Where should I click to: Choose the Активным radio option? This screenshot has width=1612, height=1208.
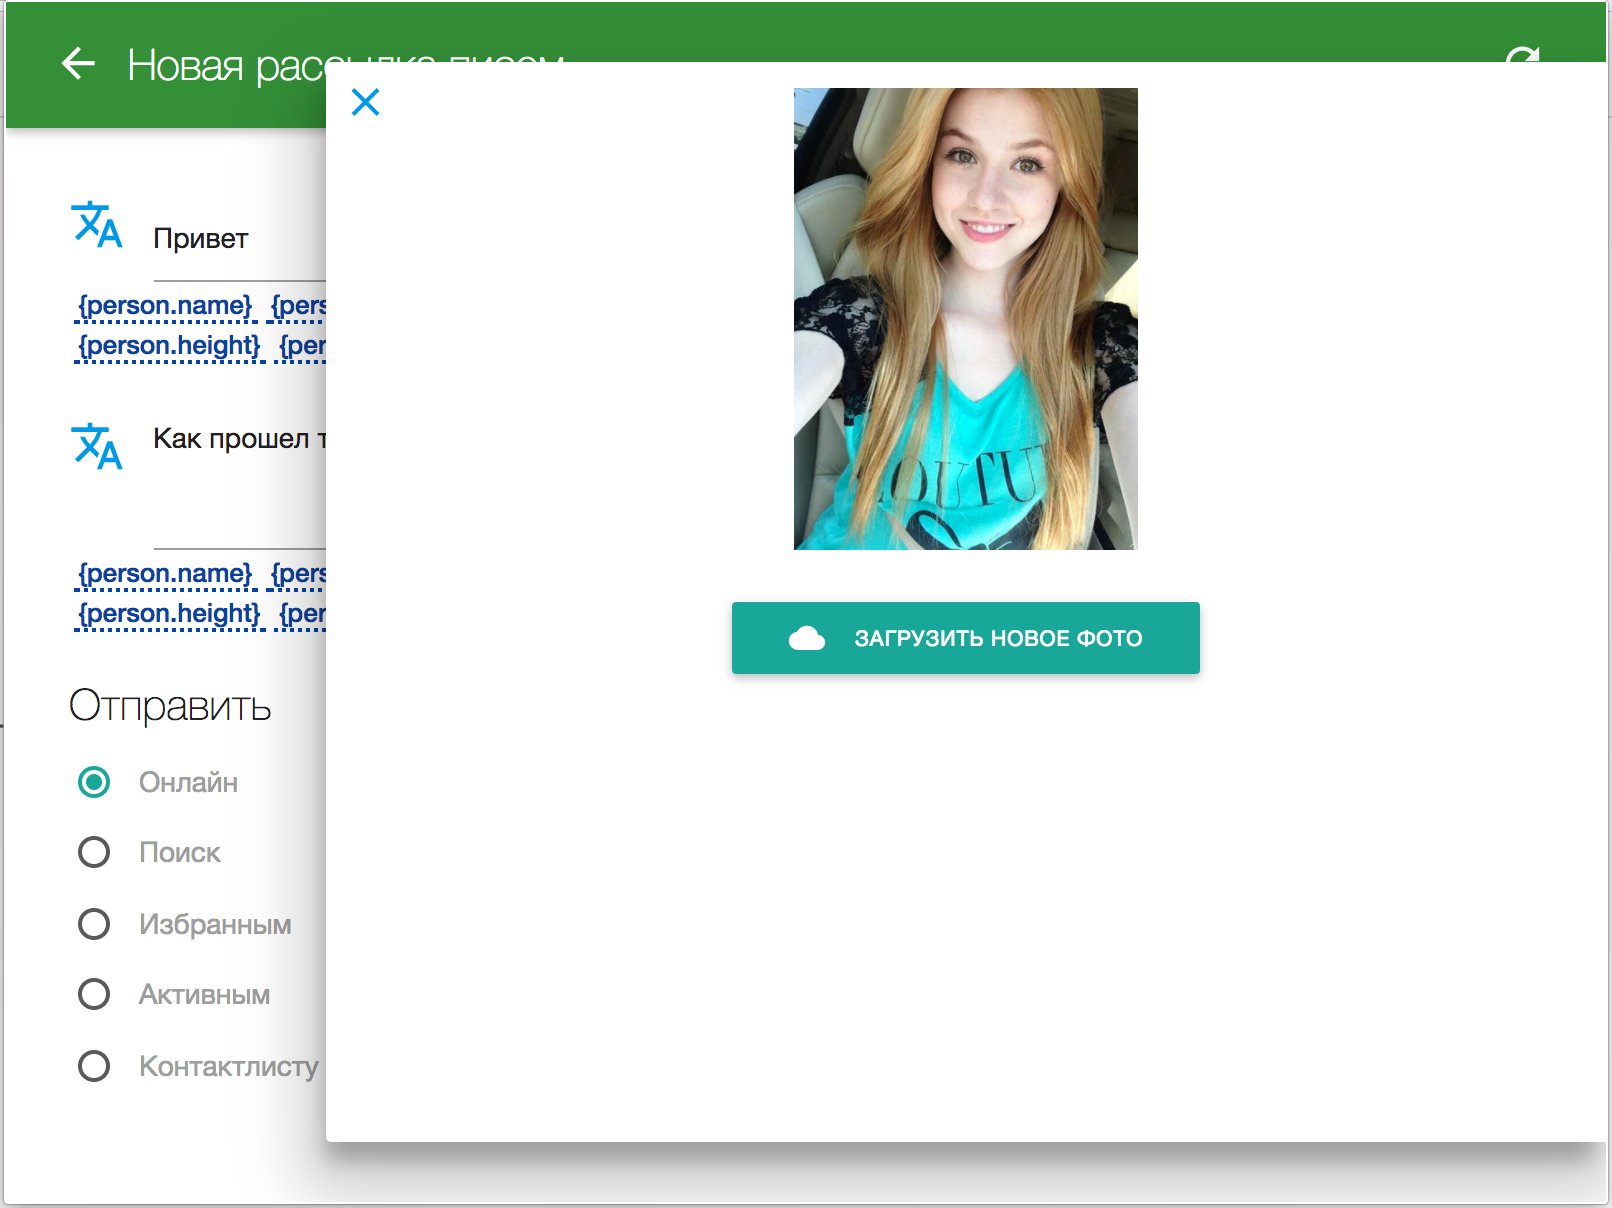[x=94, y=994]
